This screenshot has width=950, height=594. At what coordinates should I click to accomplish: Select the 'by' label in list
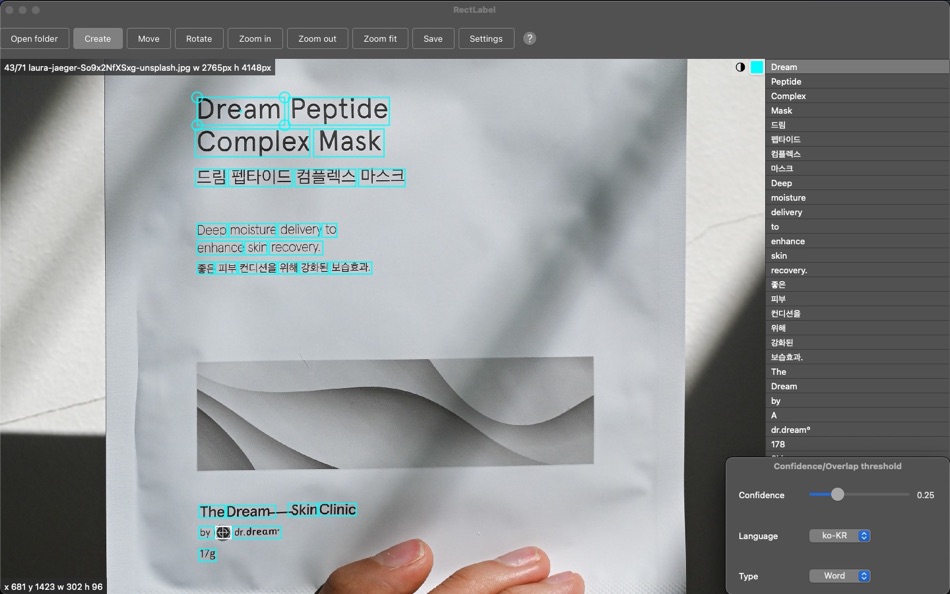[x=857, y=401]
